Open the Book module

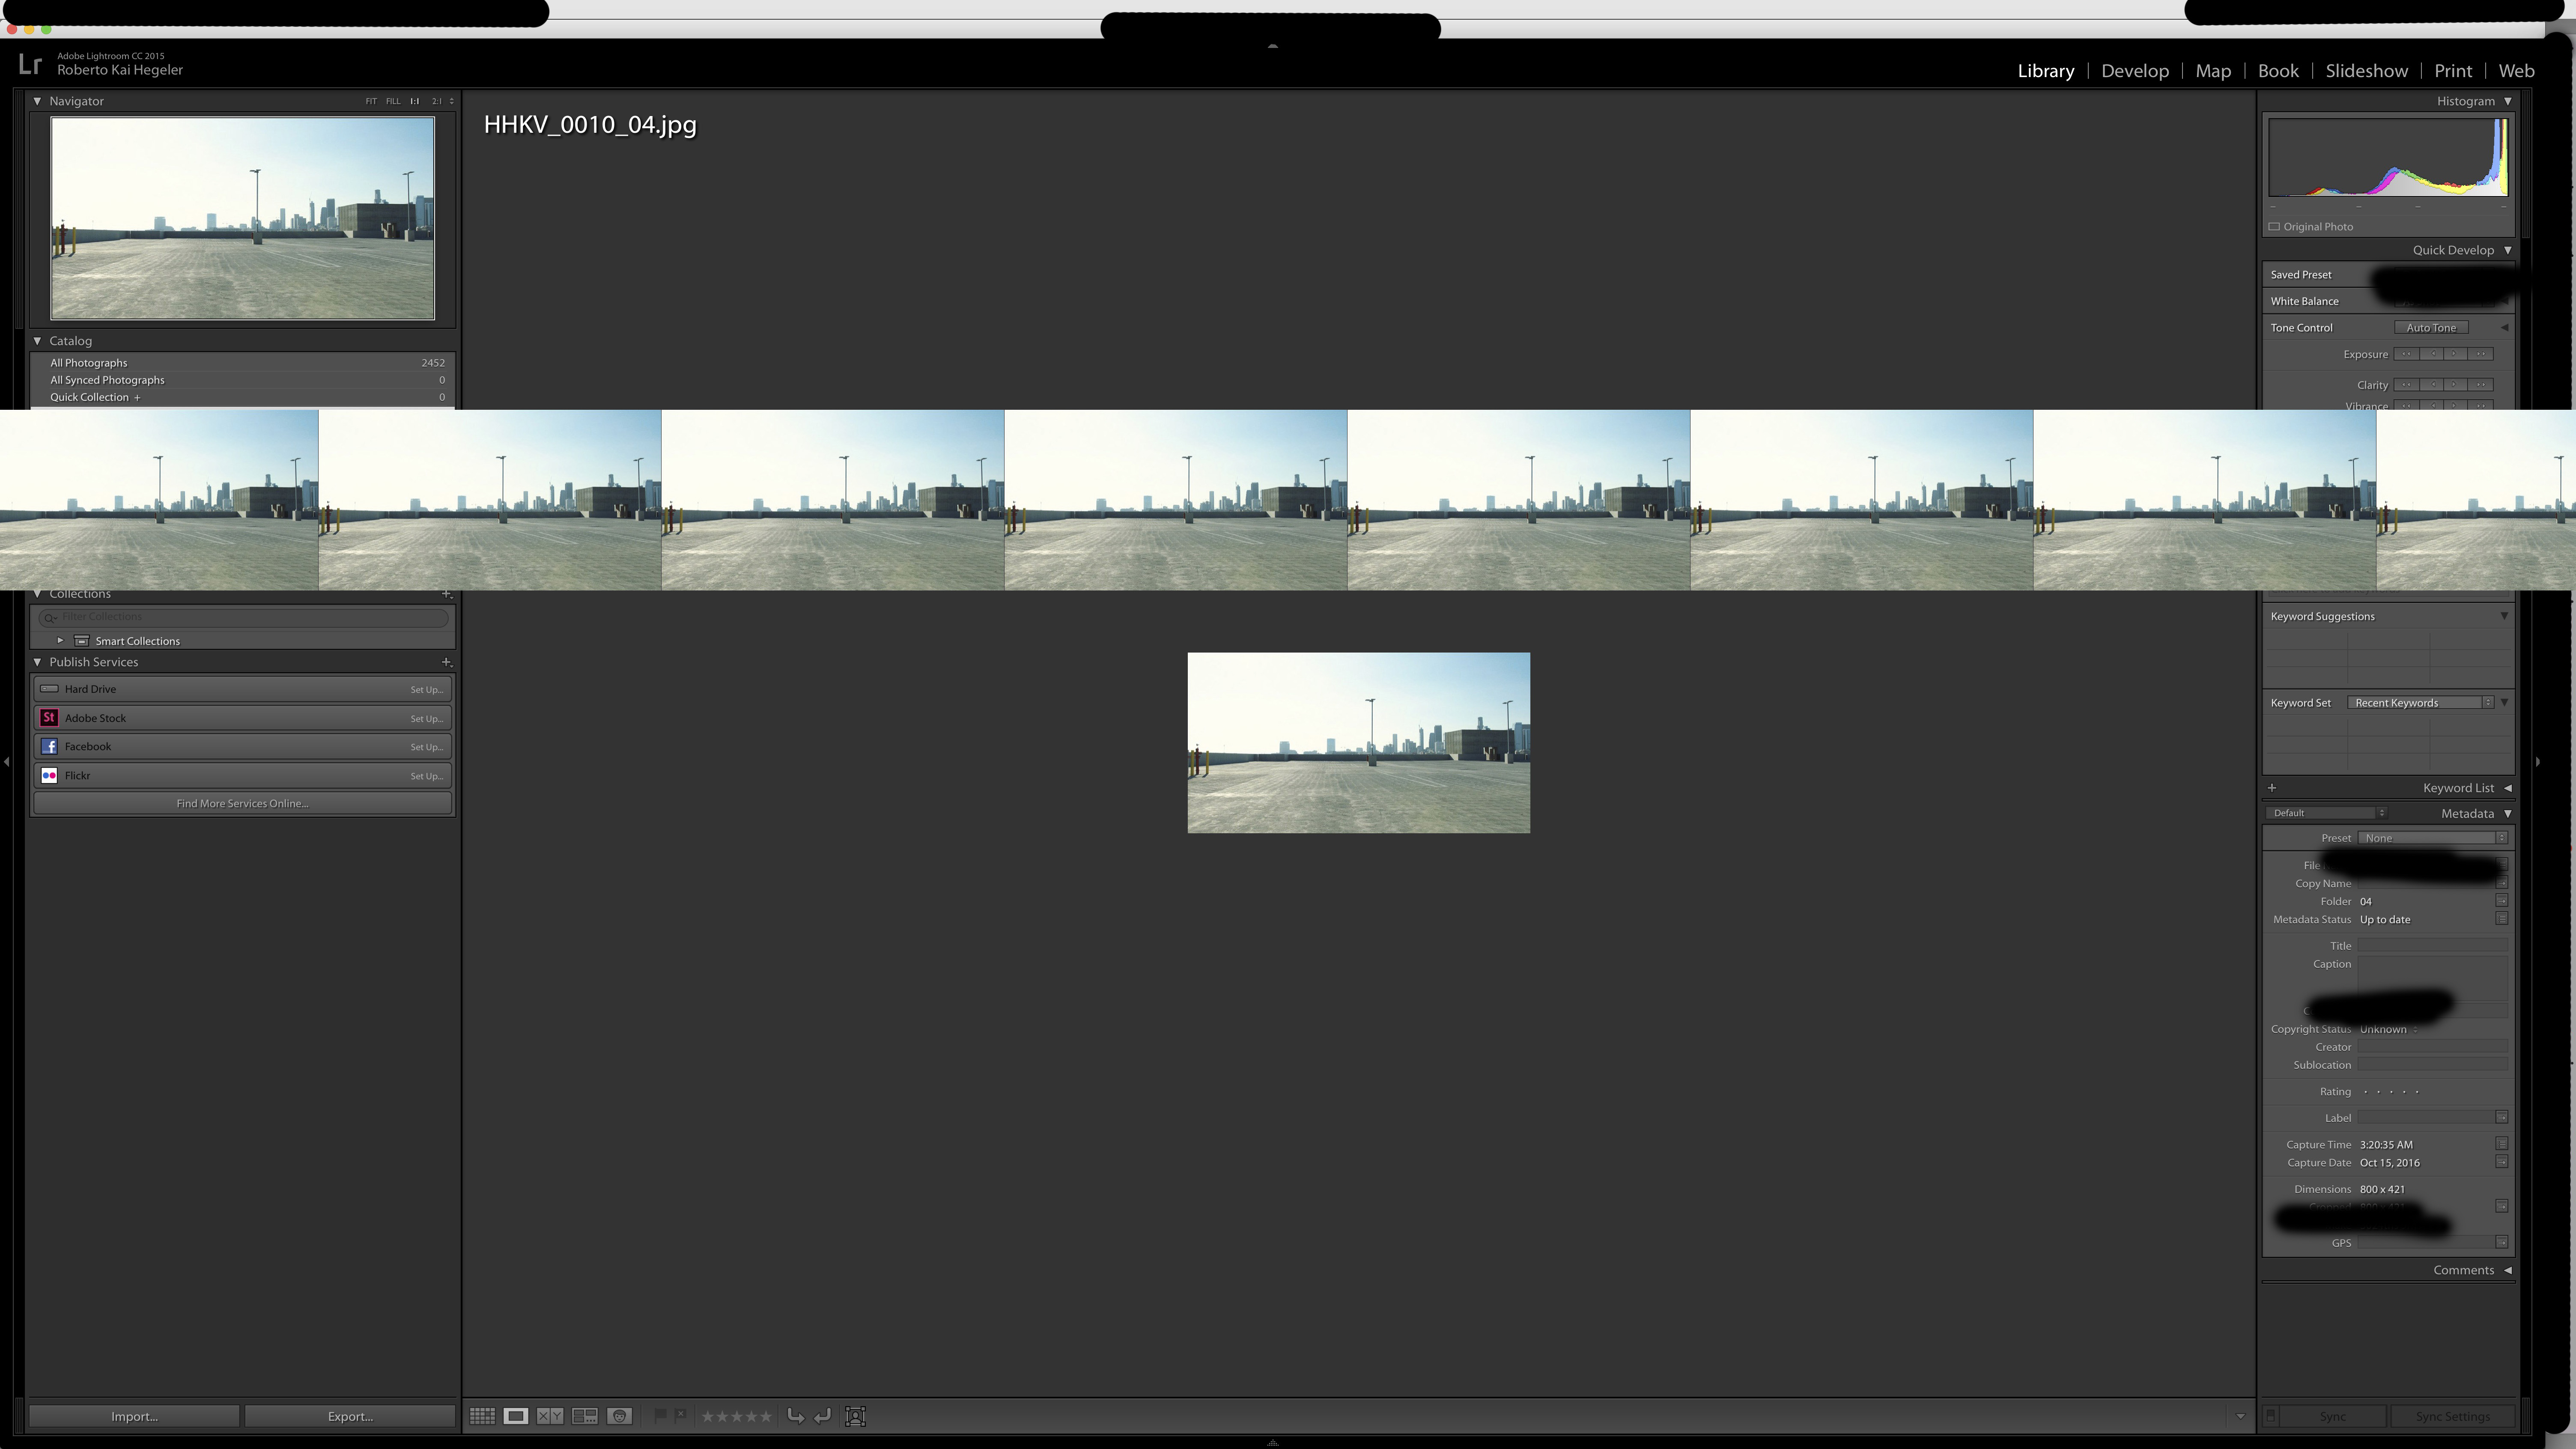(x=2278, y=71)
